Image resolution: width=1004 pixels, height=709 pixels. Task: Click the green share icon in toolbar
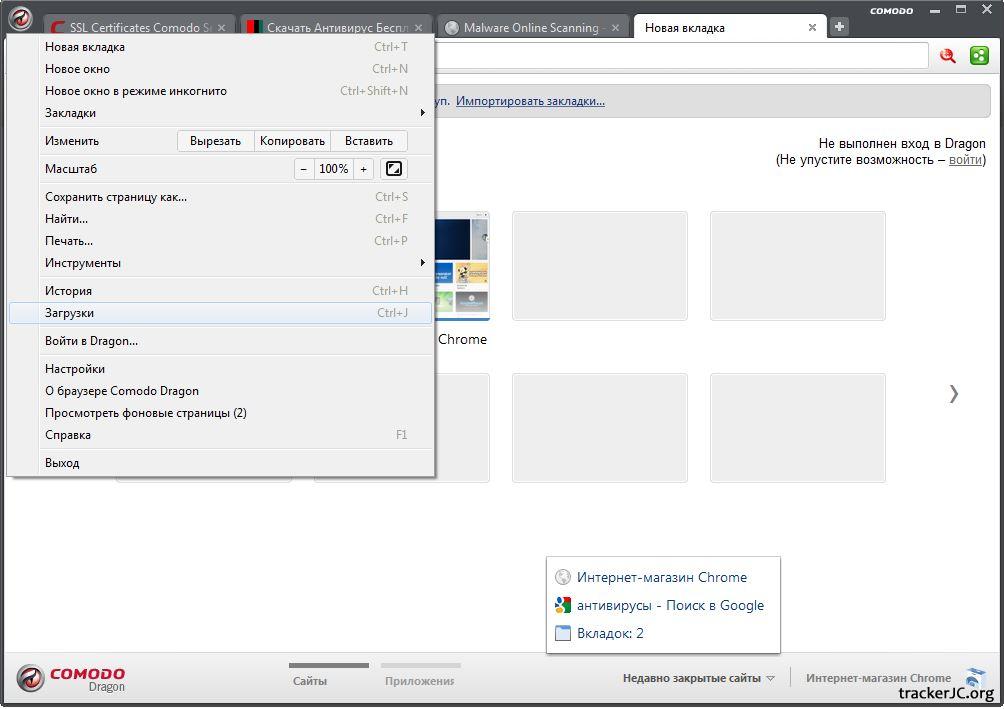979,56
